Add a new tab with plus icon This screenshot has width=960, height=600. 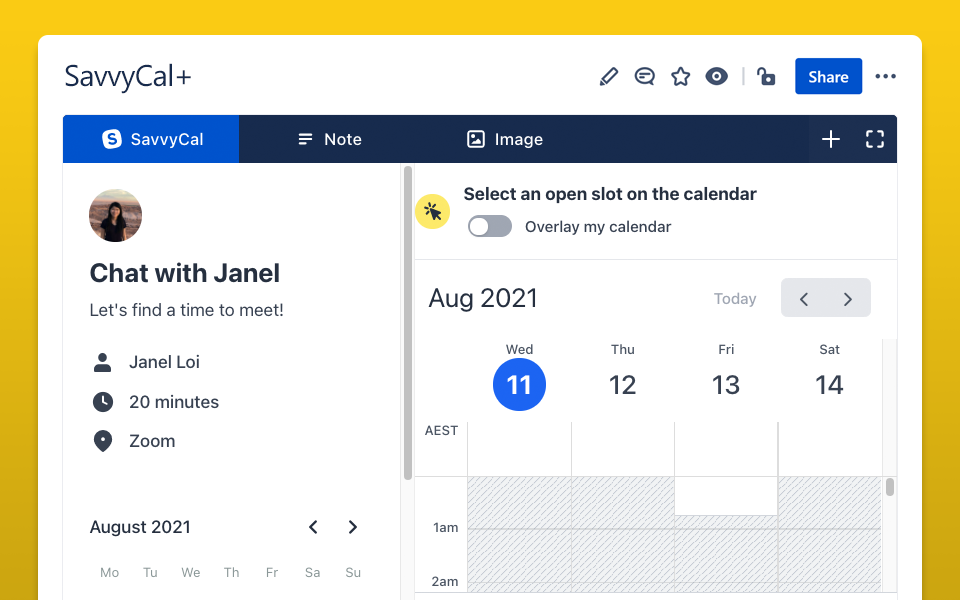[831, 139]
